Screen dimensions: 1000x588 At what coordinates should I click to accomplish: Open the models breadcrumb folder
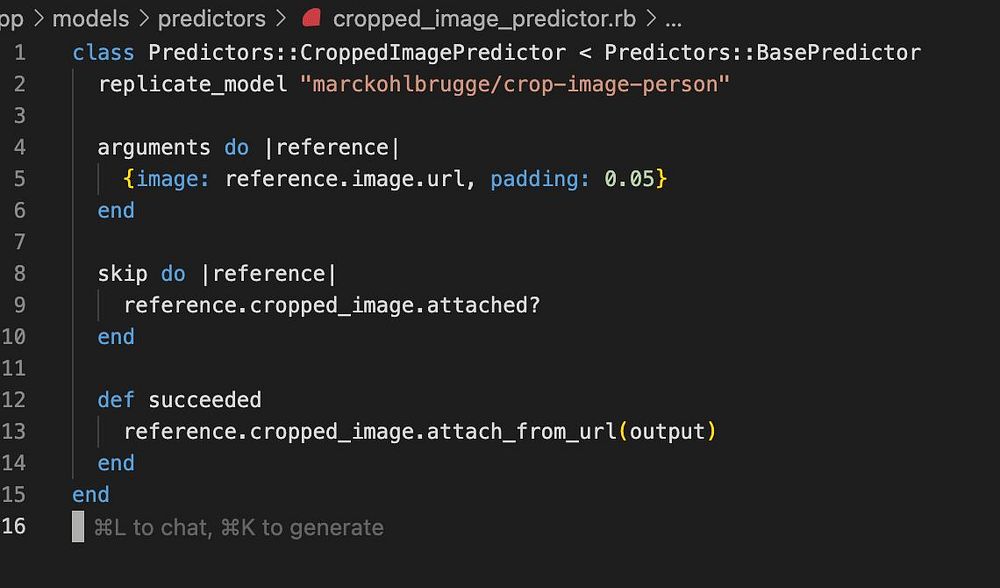(90, 18)
